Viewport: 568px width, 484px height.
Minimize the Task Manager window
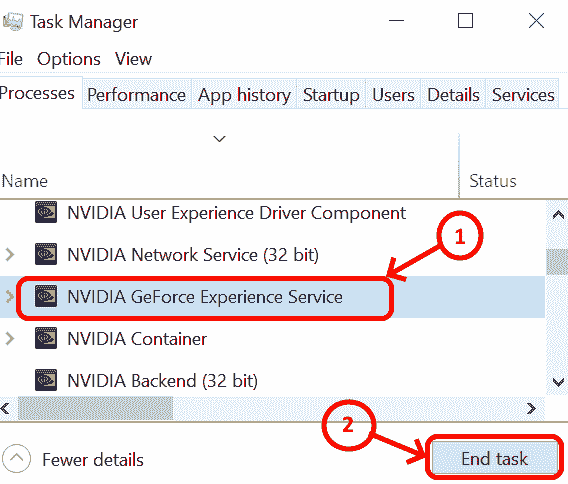(x=396, y=20)
